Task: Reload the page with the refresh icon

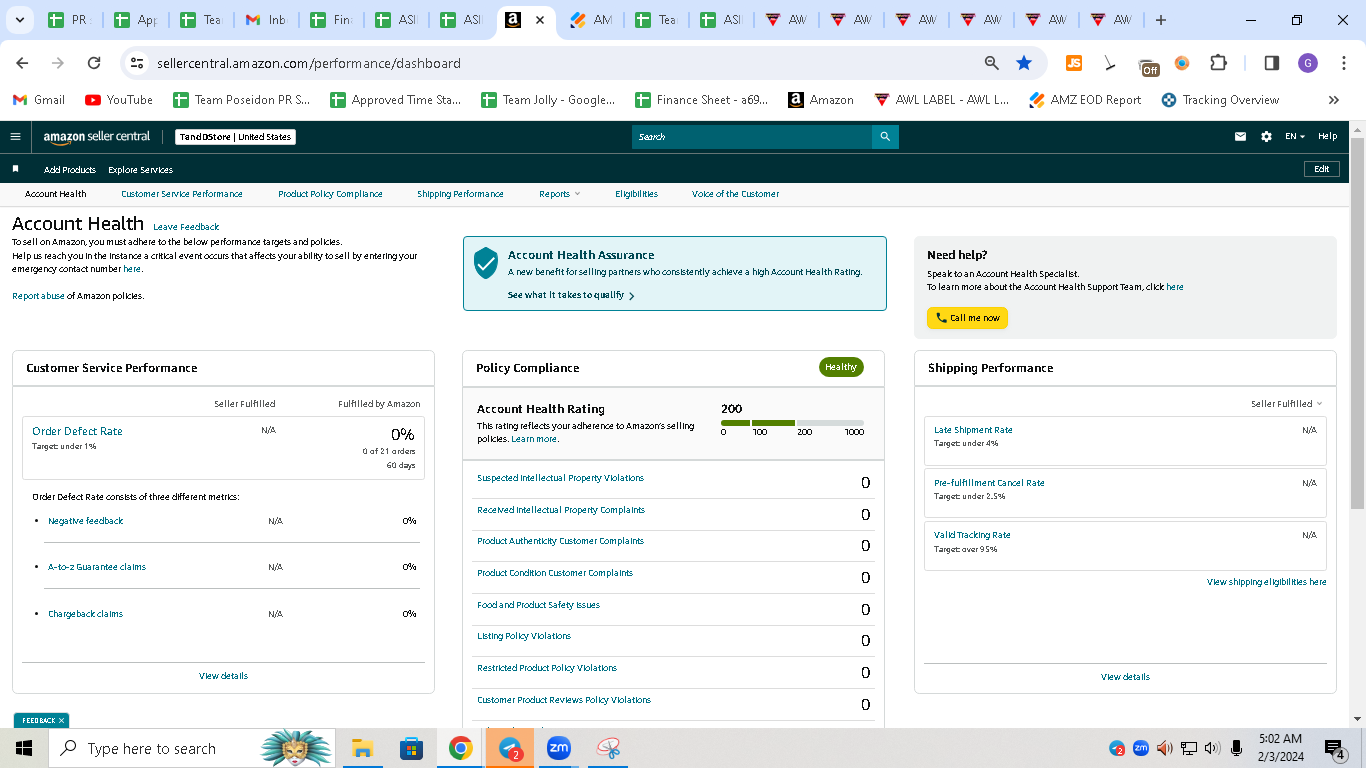Action: [94, 63]
